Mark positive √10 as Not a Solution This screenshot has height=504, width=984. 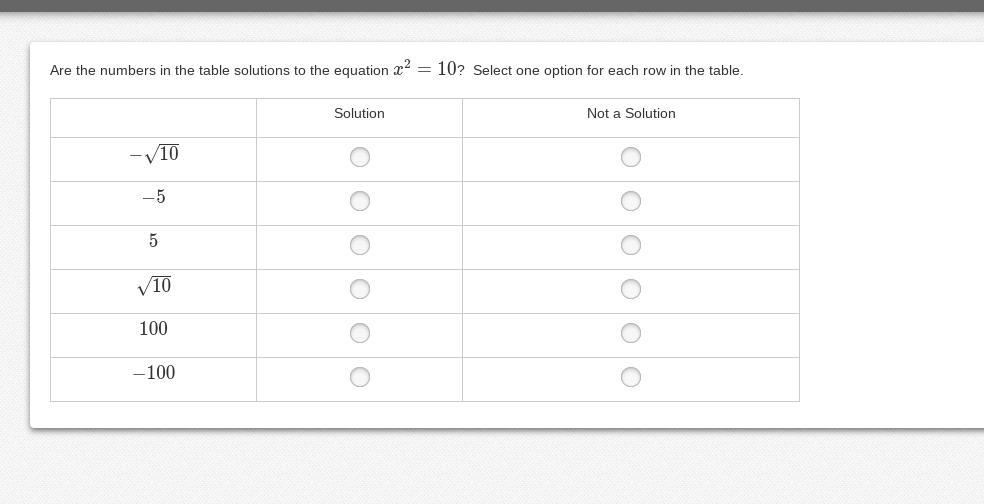pos(631,289)
